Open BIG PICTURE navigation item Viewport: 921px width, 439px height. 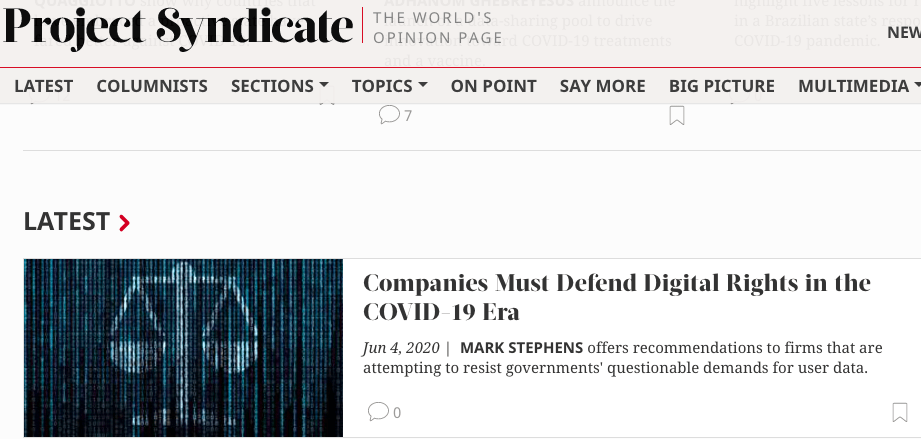tap(721, 86)
